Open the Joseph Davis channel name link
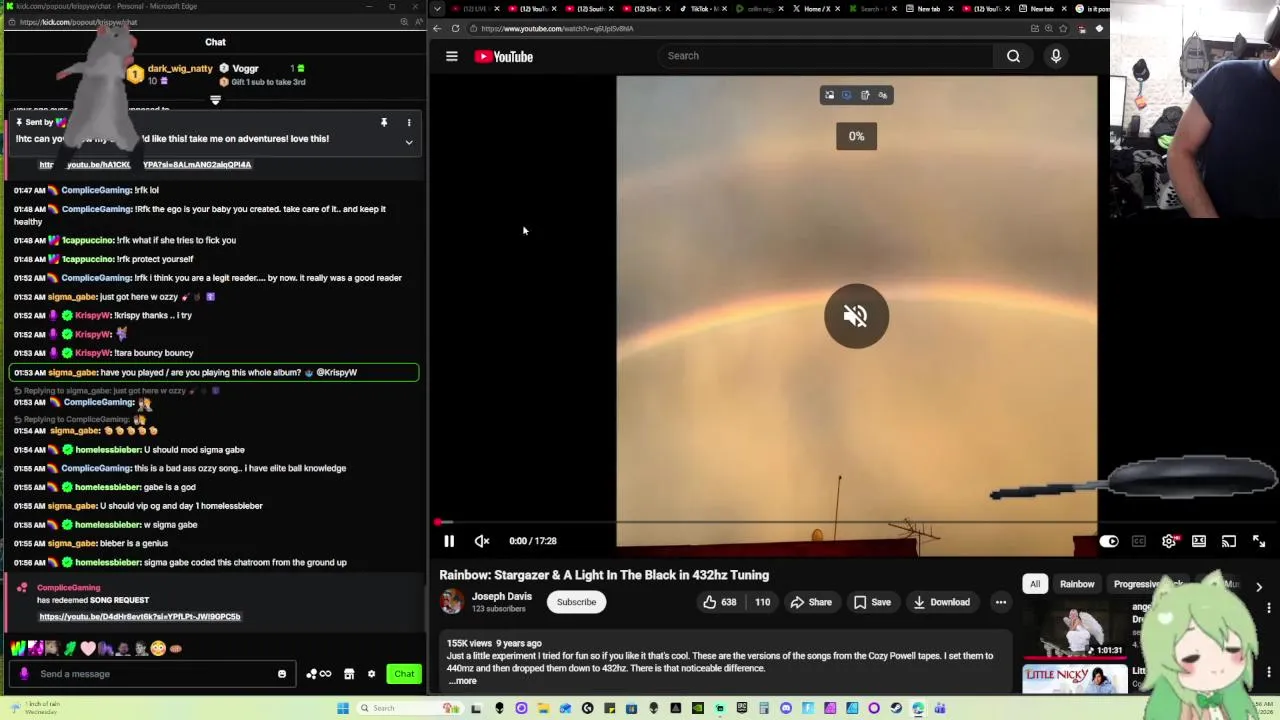Image resolution: width=1280 pixels, height=720 pixels. [501, 596]
